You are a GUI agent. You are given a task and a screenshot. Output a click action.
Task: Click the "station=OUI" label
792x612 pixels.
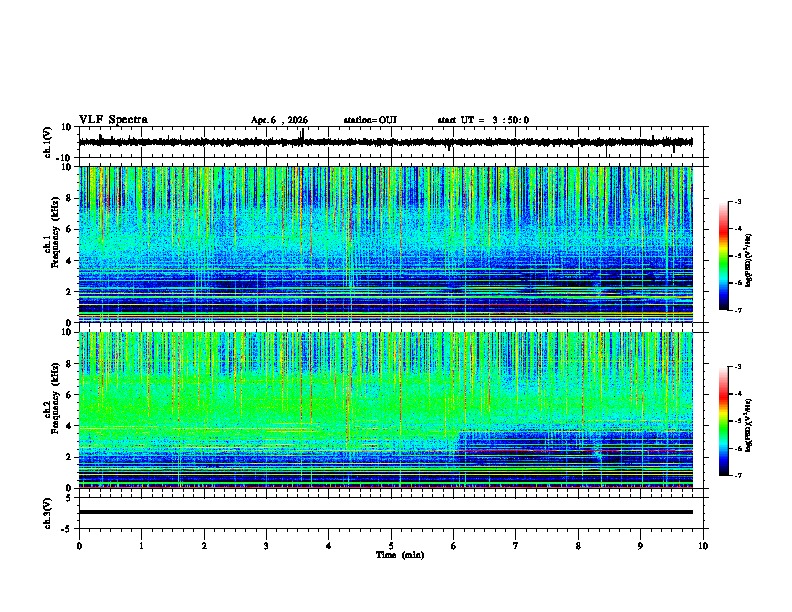(x=370, y=120)
